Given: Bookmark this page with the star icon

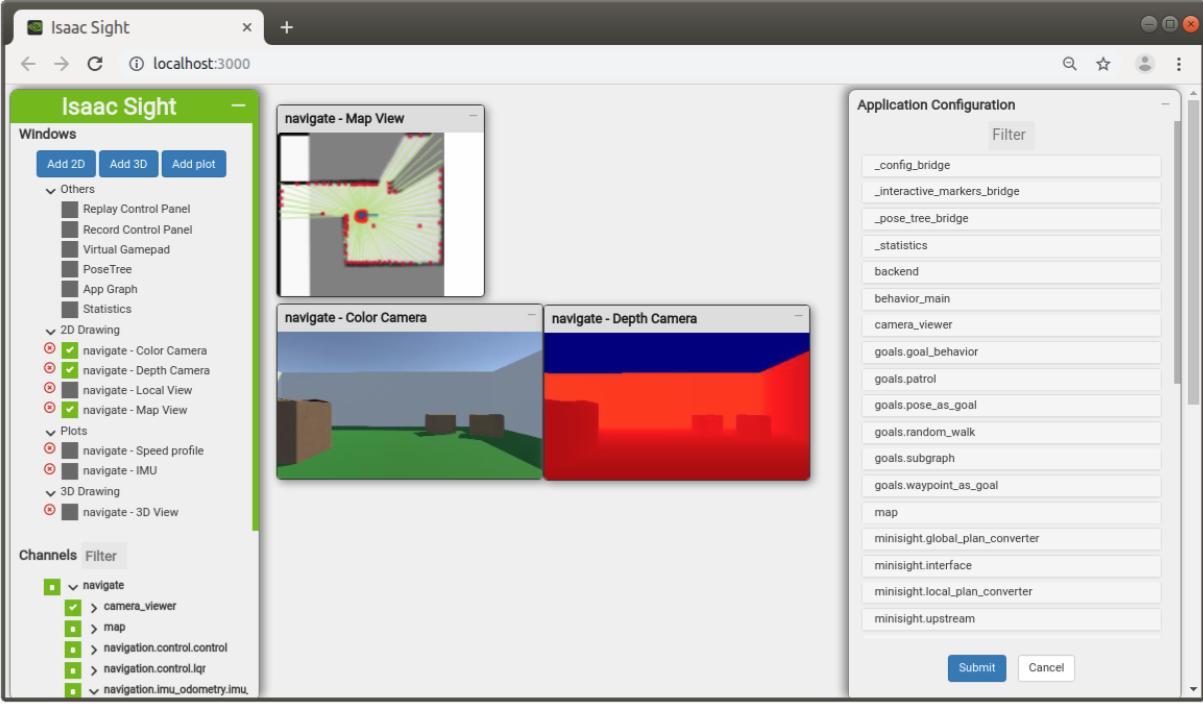Looking at the screenshot, I should [1104, 64].
